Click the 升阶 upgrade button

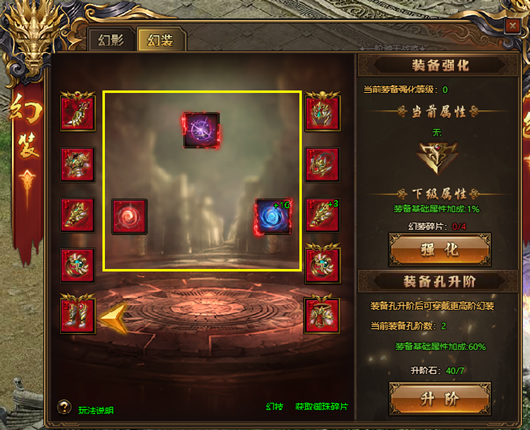(x=440, y=399)
